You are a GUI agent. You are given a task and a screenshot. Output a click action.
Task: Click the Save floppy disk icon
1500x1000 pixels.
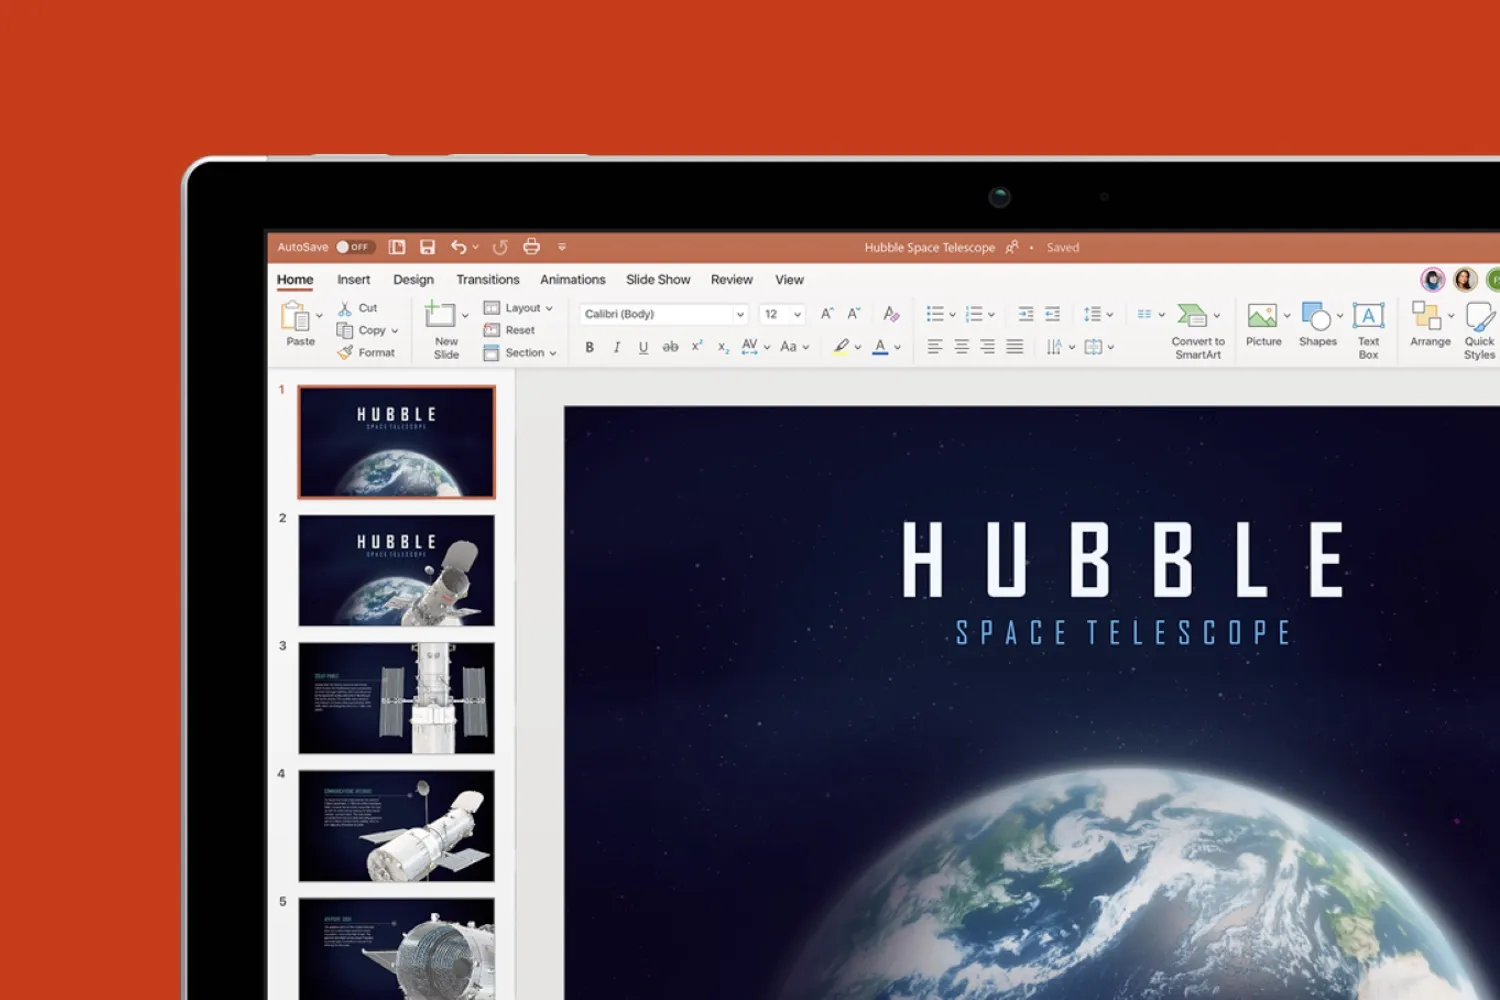coord(428,247)
